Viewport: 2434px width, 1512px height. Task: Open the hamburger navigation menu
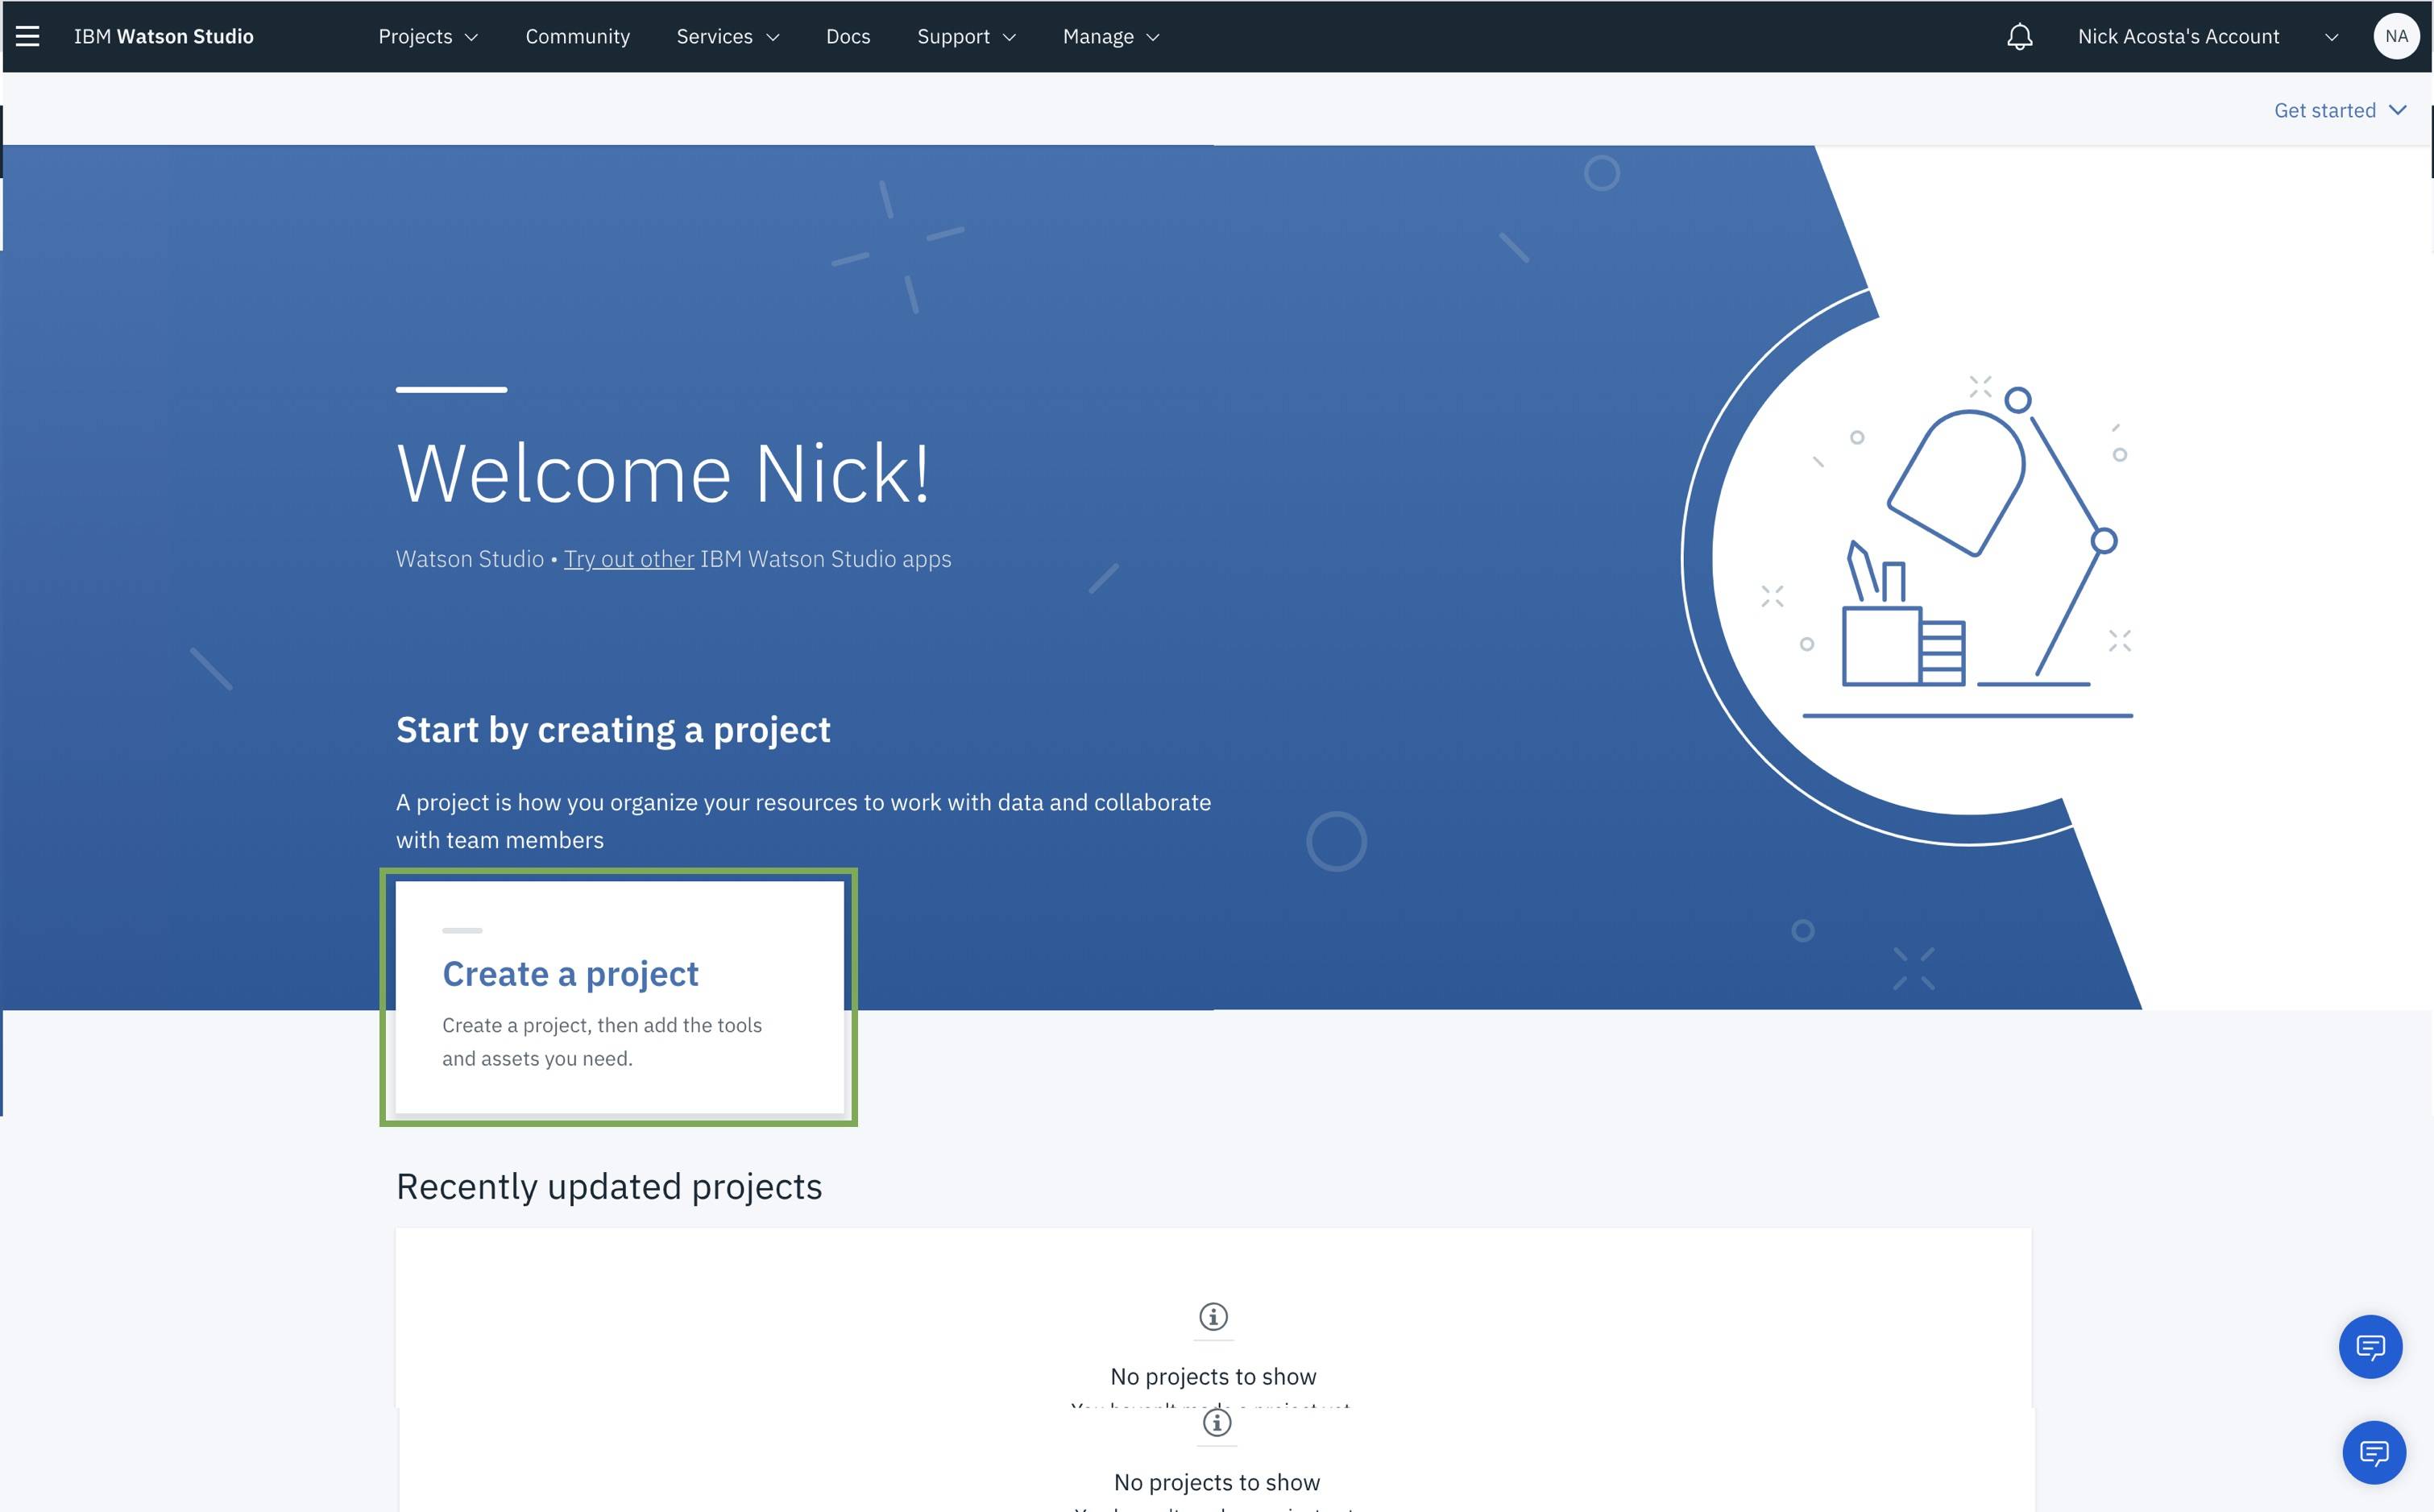pyautogui.click(x=28, y=36)
